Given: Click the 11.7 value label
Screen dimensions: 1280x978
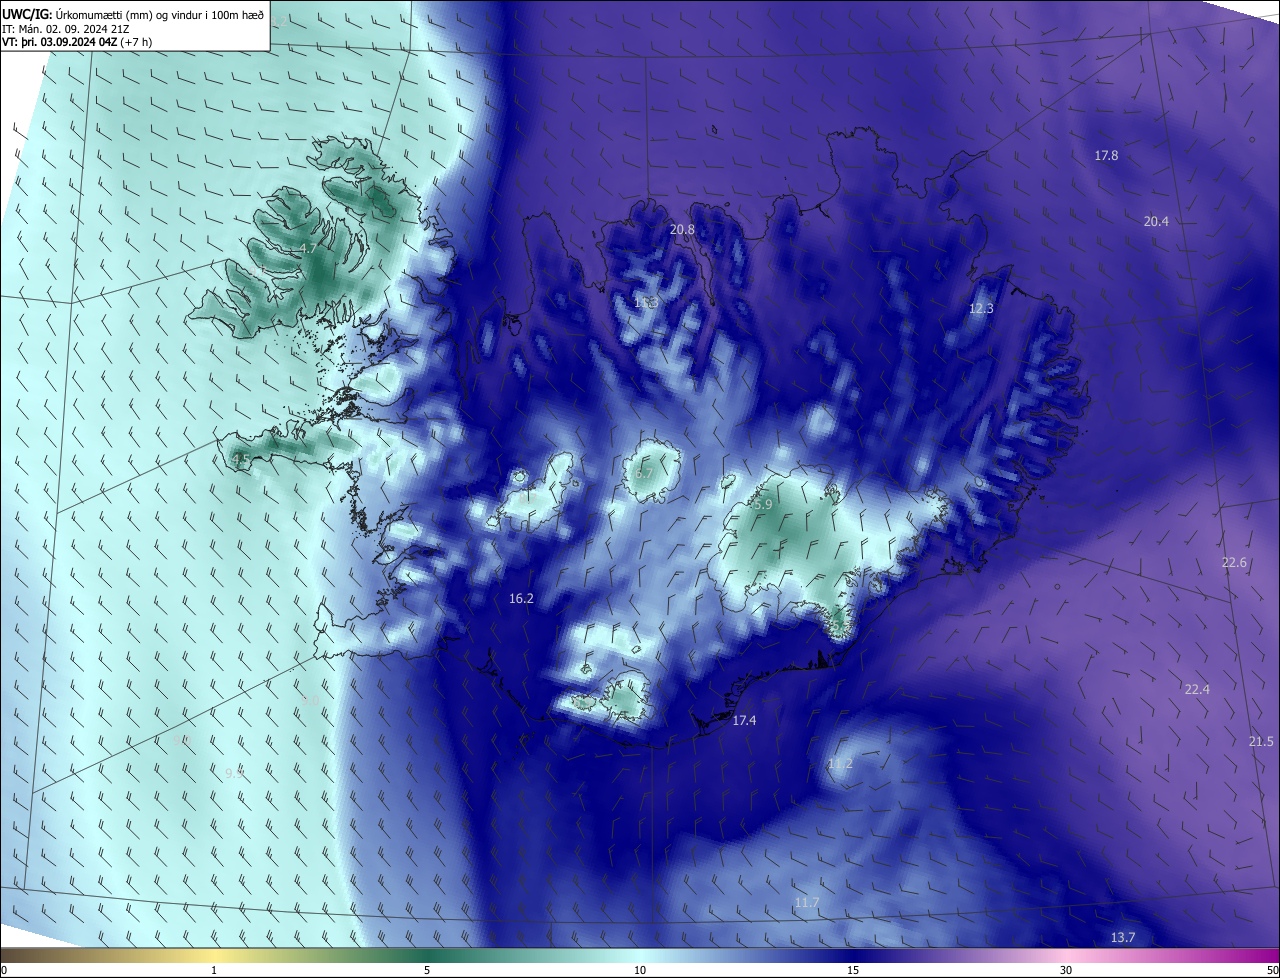Looking at the screenshot, I should 807,903.
